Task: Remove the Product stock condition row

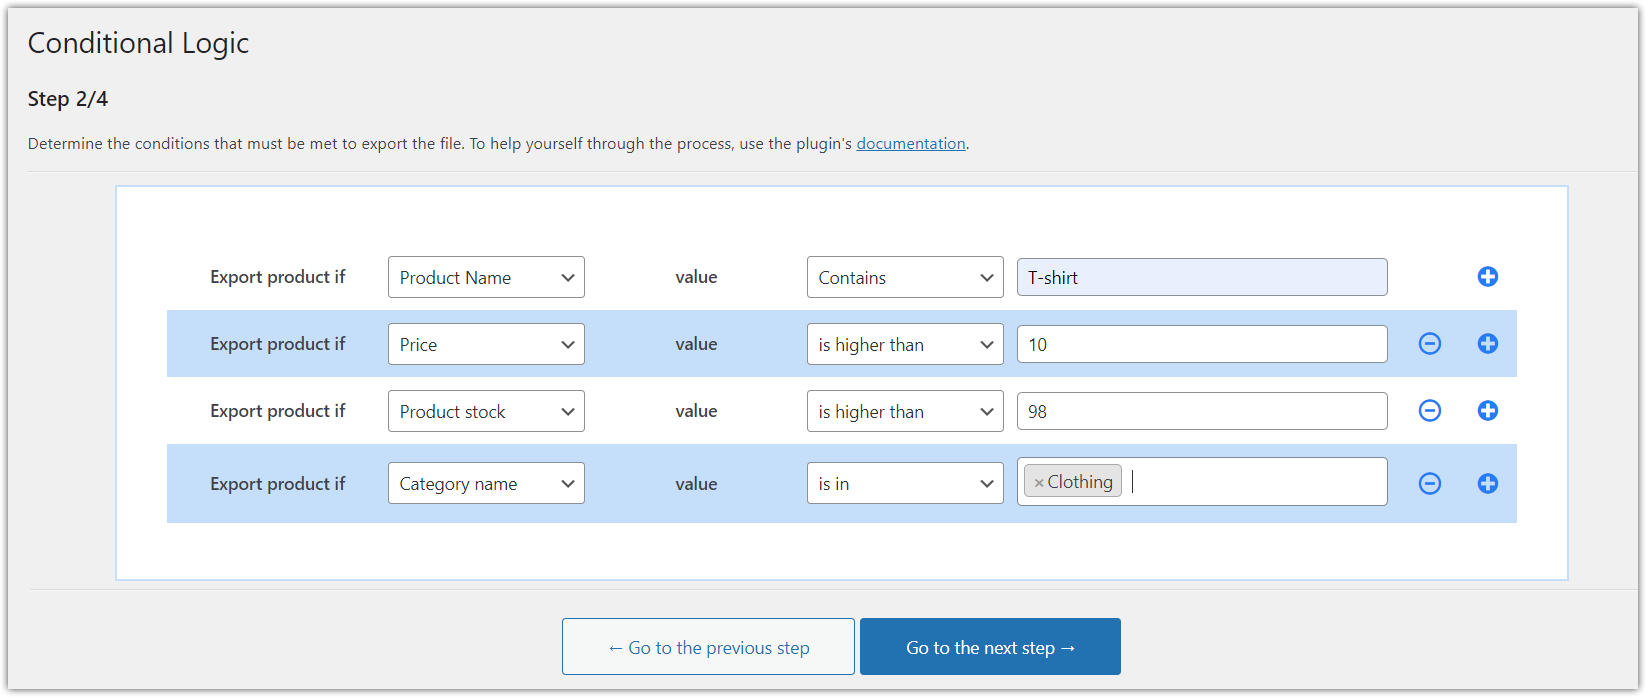Action: pyautogui.click(x=1430, y=411)
